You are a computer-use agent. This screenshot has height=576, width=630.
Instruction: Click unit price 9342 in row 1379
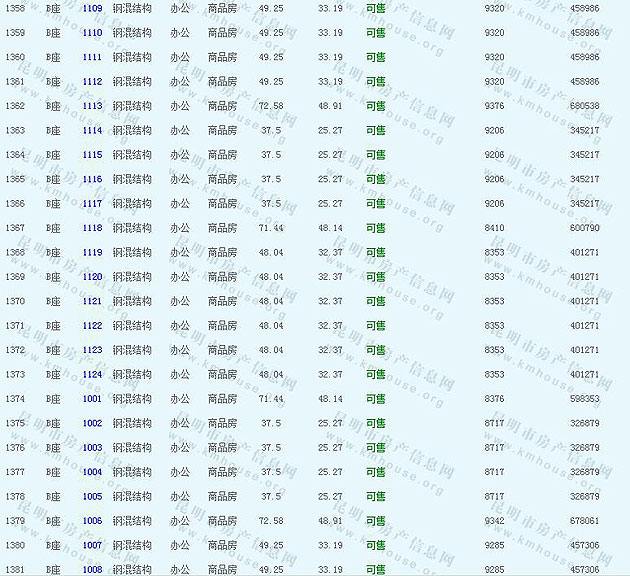tap(494, 521)
